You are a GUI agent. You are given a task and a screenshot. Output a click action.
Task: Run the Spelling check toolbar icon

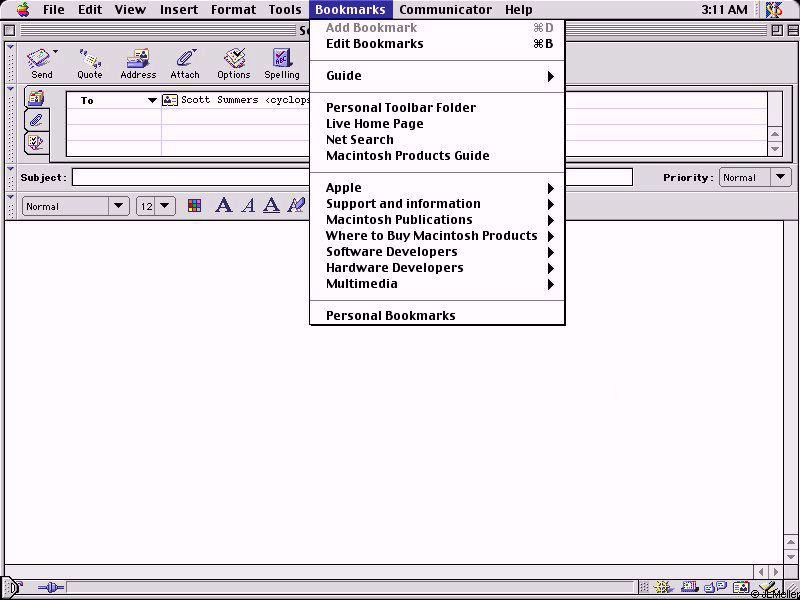pyautogui.click(x=282, y=64)
